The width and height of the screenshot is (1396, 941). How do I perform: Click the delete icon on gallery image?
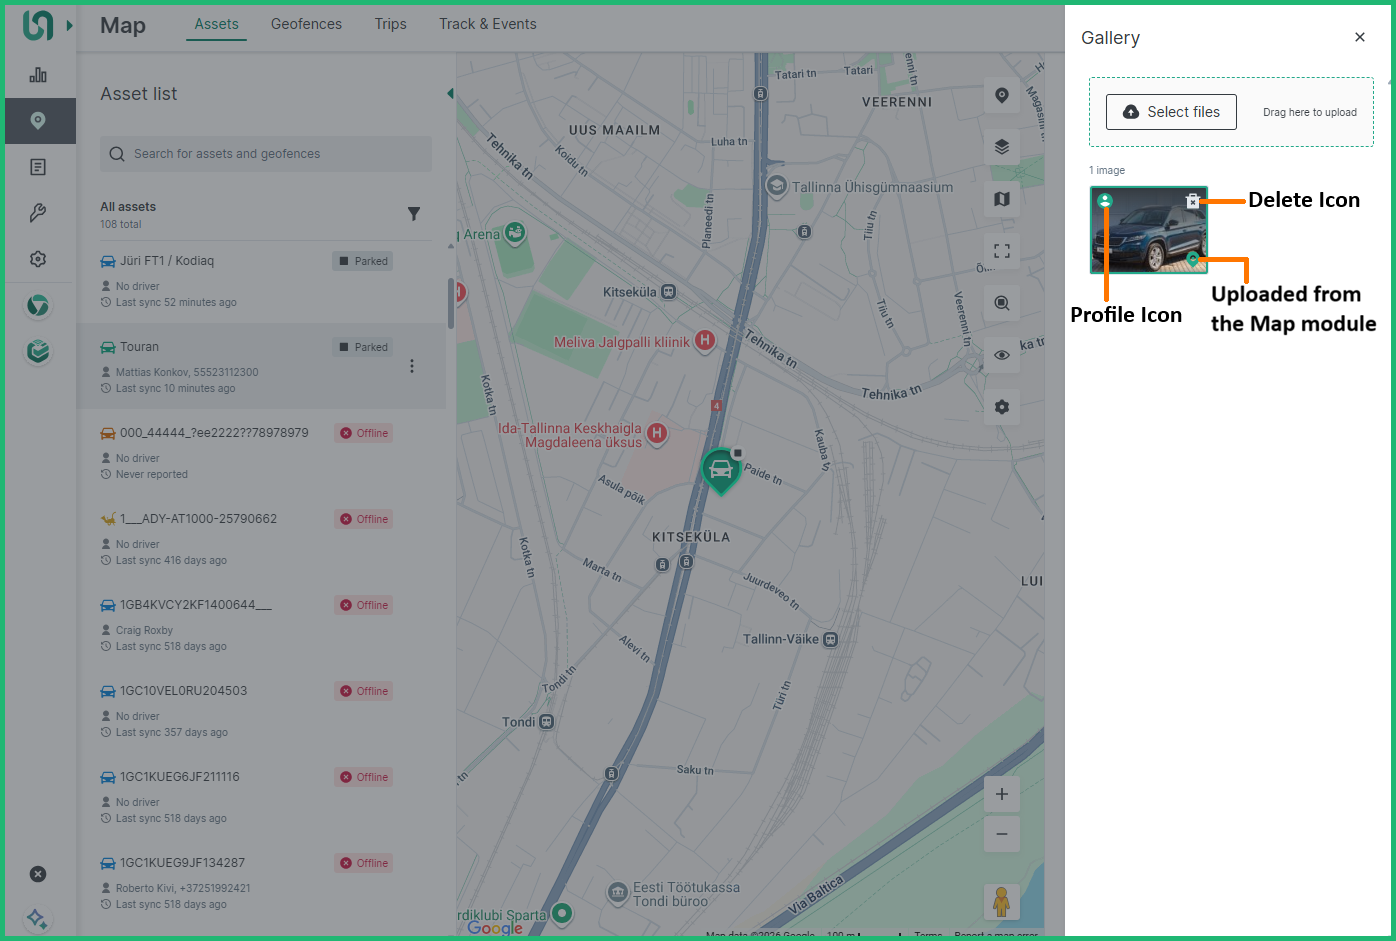tap(1192, 201)
